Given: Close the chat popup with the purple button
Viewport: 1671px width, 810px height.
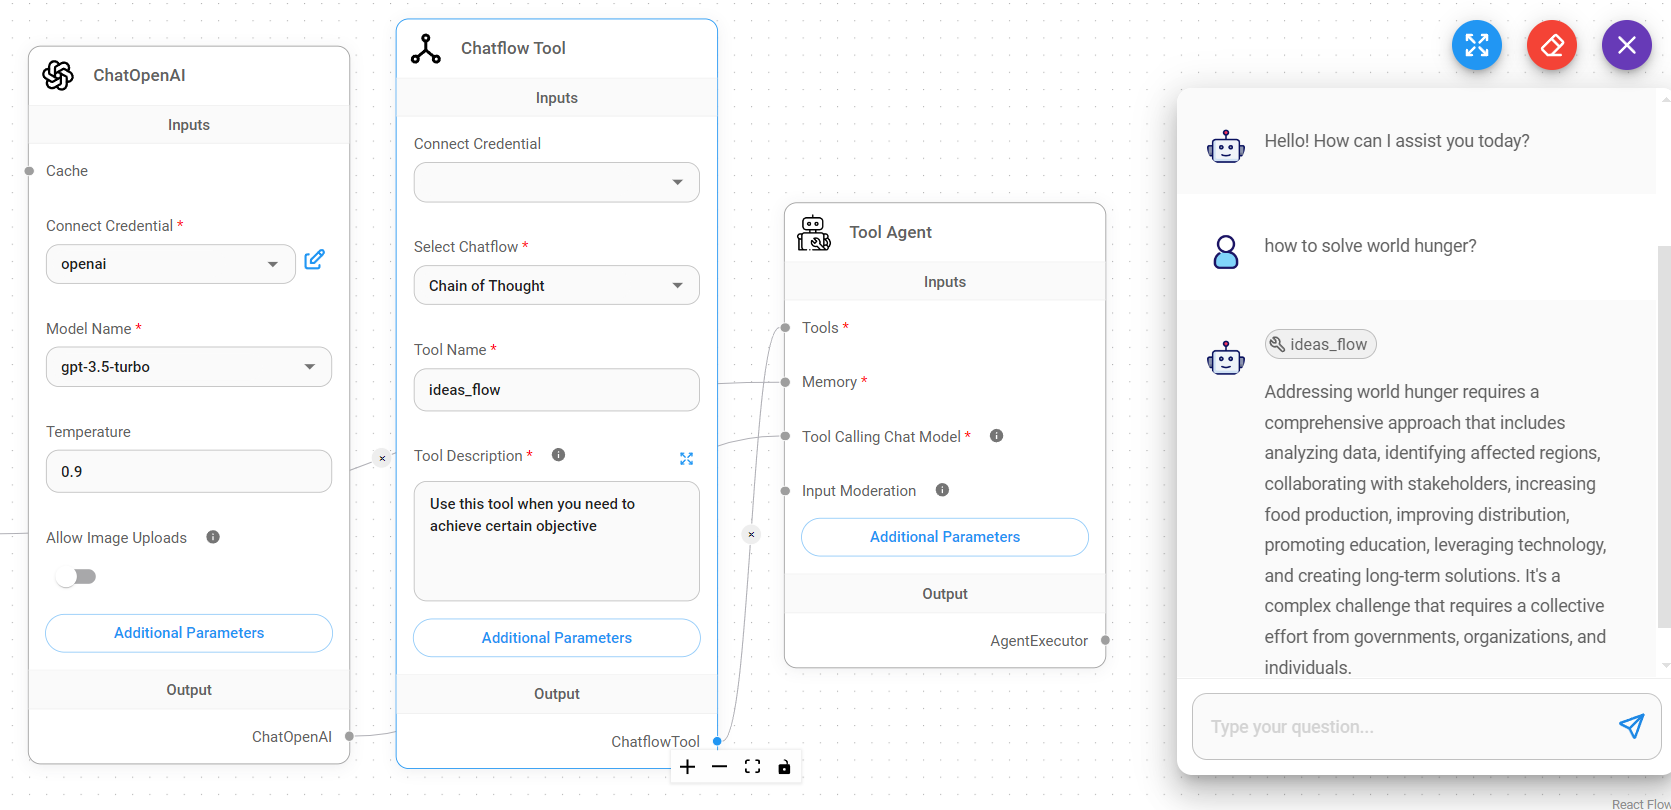Looking at the screenshot, I should click(1626, 45).
